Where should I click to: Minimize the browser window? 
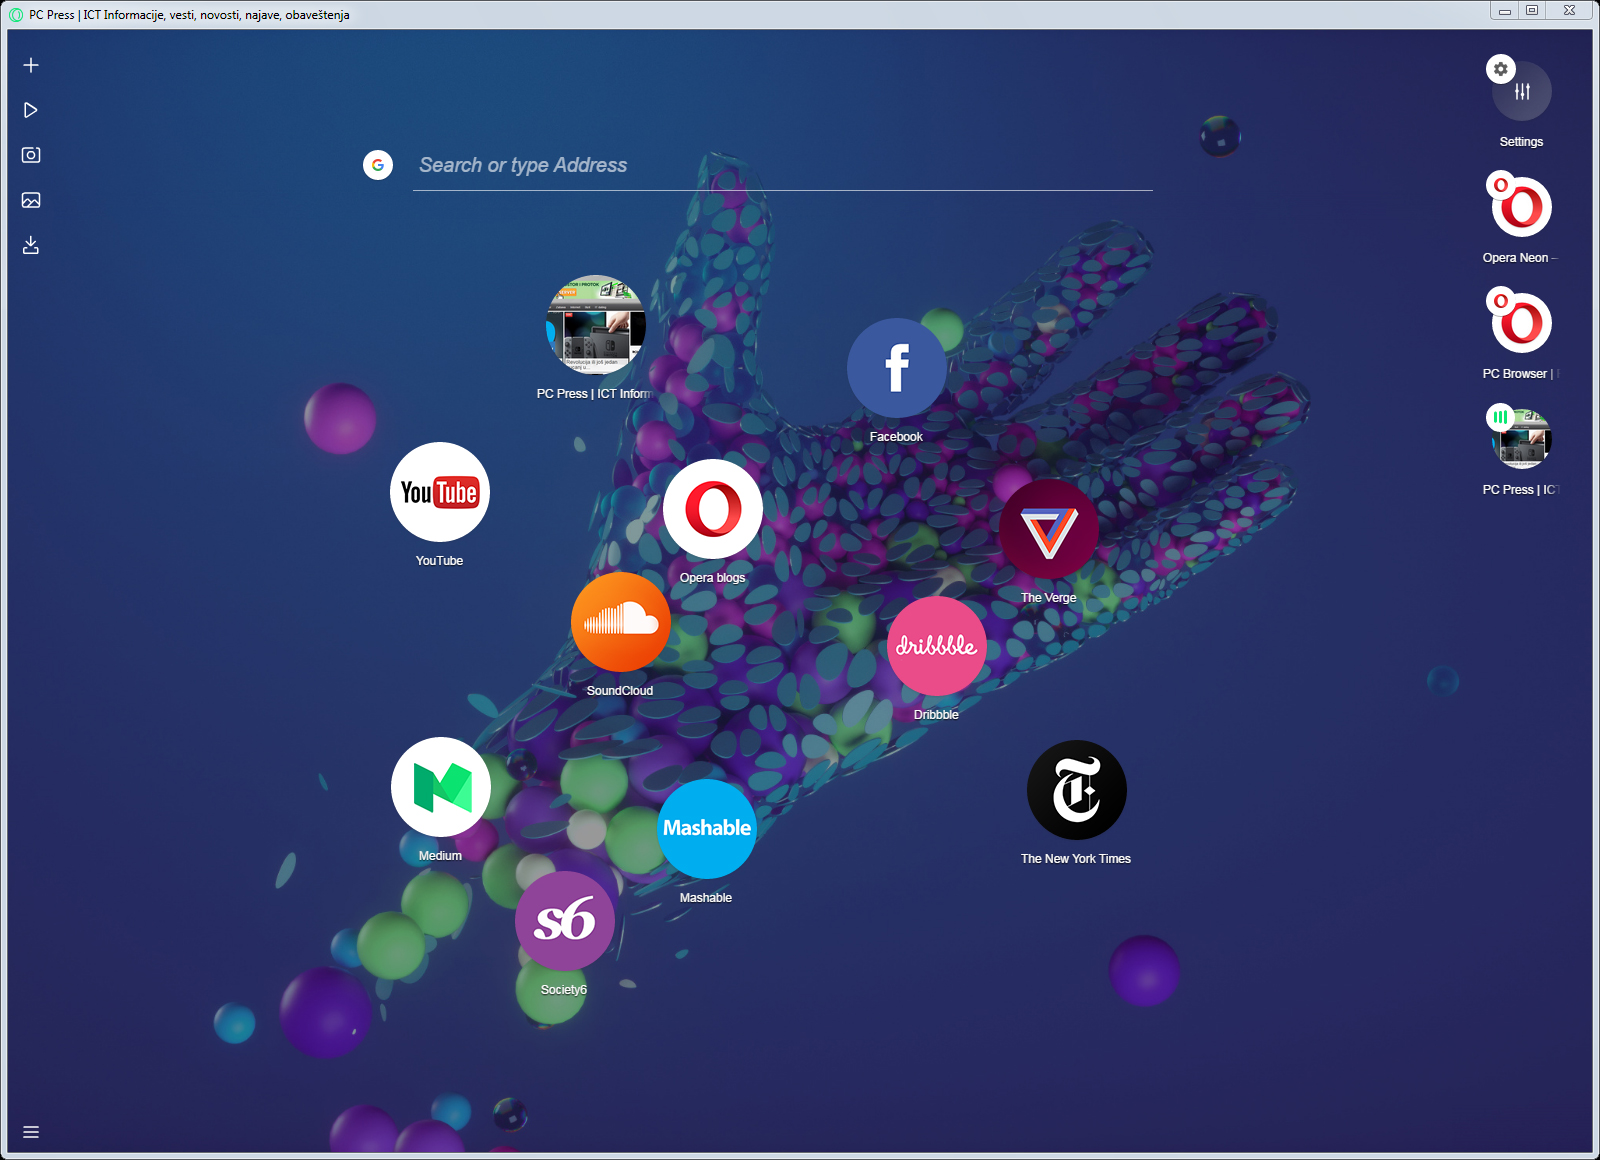click(x=1504, y=10)
